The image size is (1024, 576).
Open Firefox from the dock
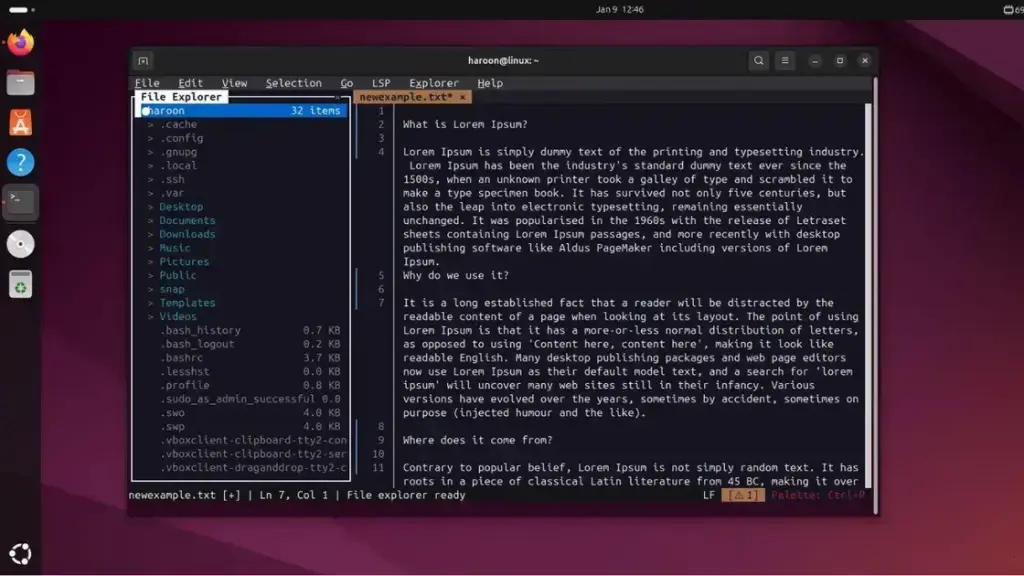tap(20, 42)
